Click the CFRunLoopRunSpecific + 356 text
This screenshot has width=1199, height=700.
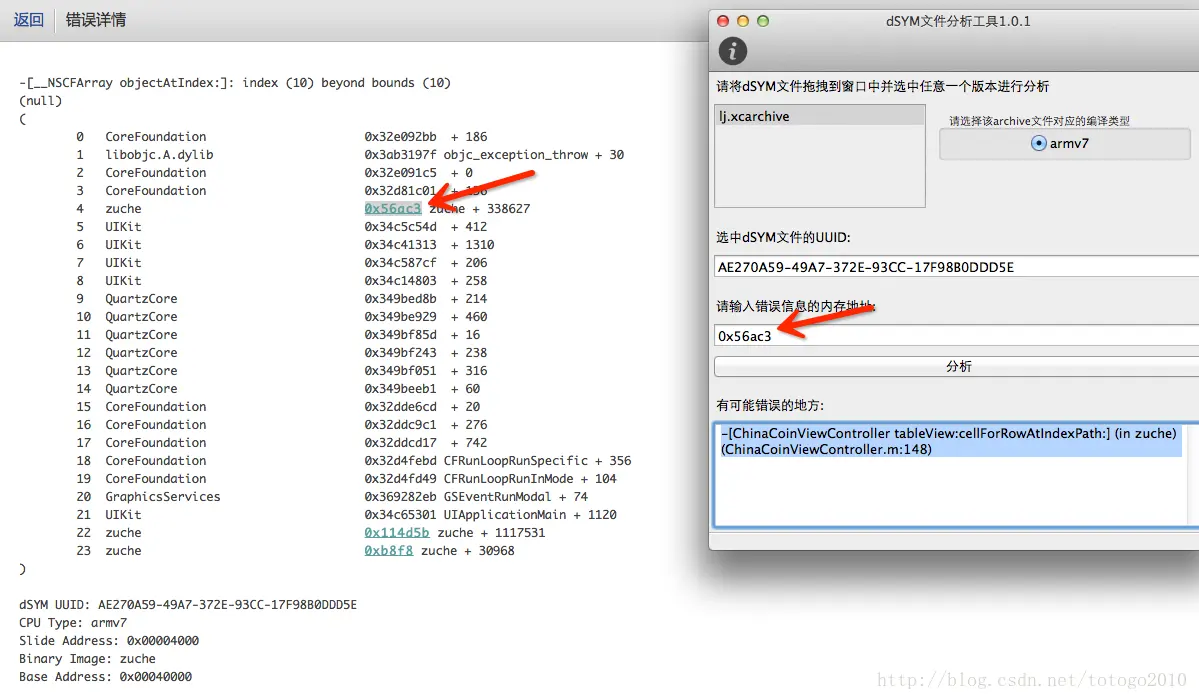(x=538, y=461)
